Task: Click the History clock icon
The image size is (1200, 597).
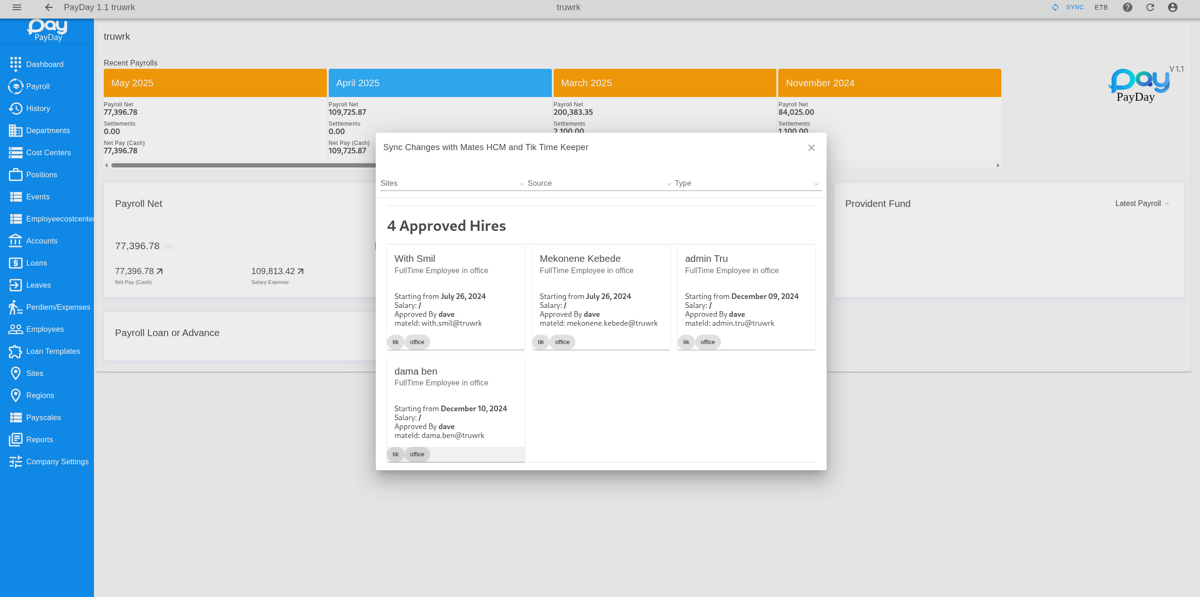Action: point(15,108)
